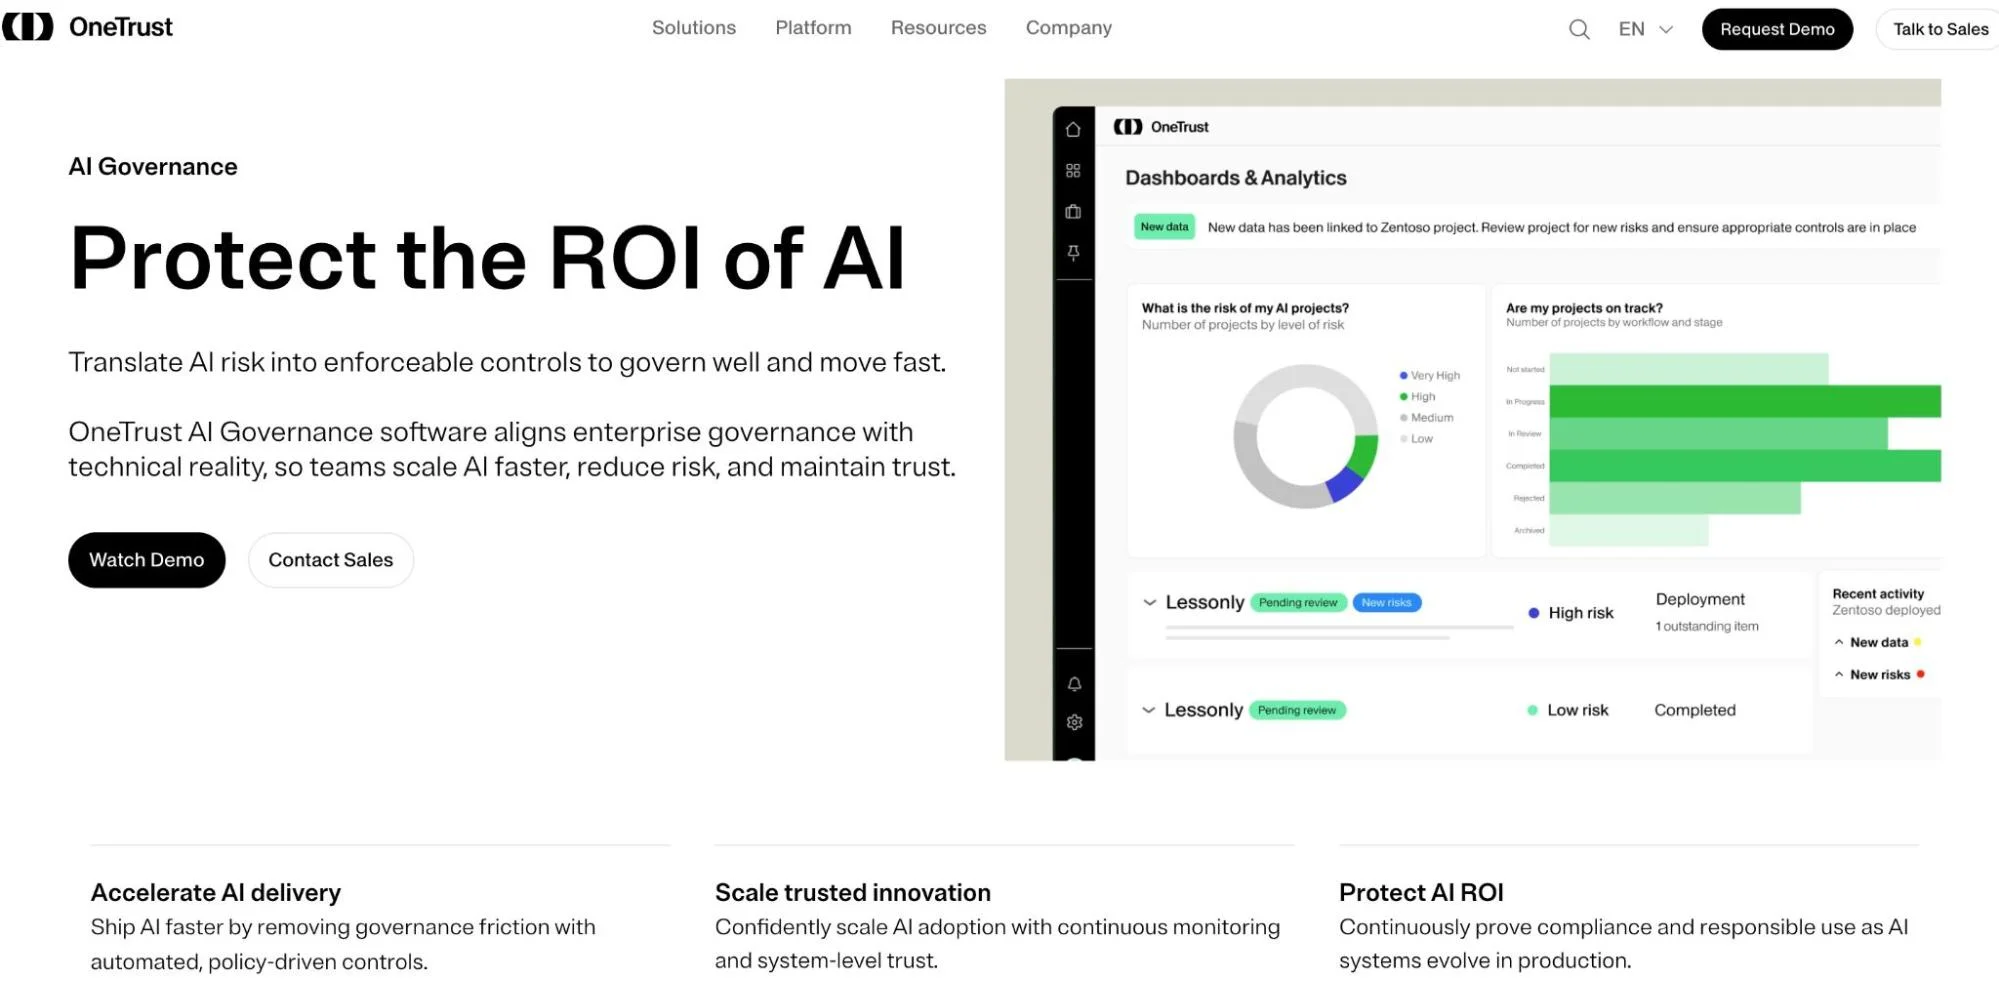
Task: Click the risk-level donut chart
Action: [x=1305, y=436]
